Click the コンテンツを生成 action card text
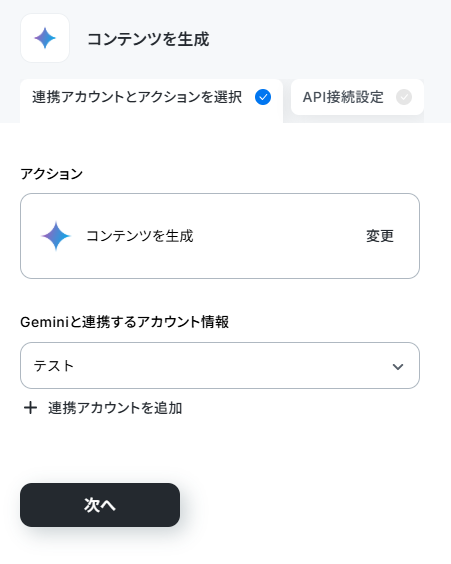Image resolution: width=451 pixels, height=564 pixels. (140, 236)
